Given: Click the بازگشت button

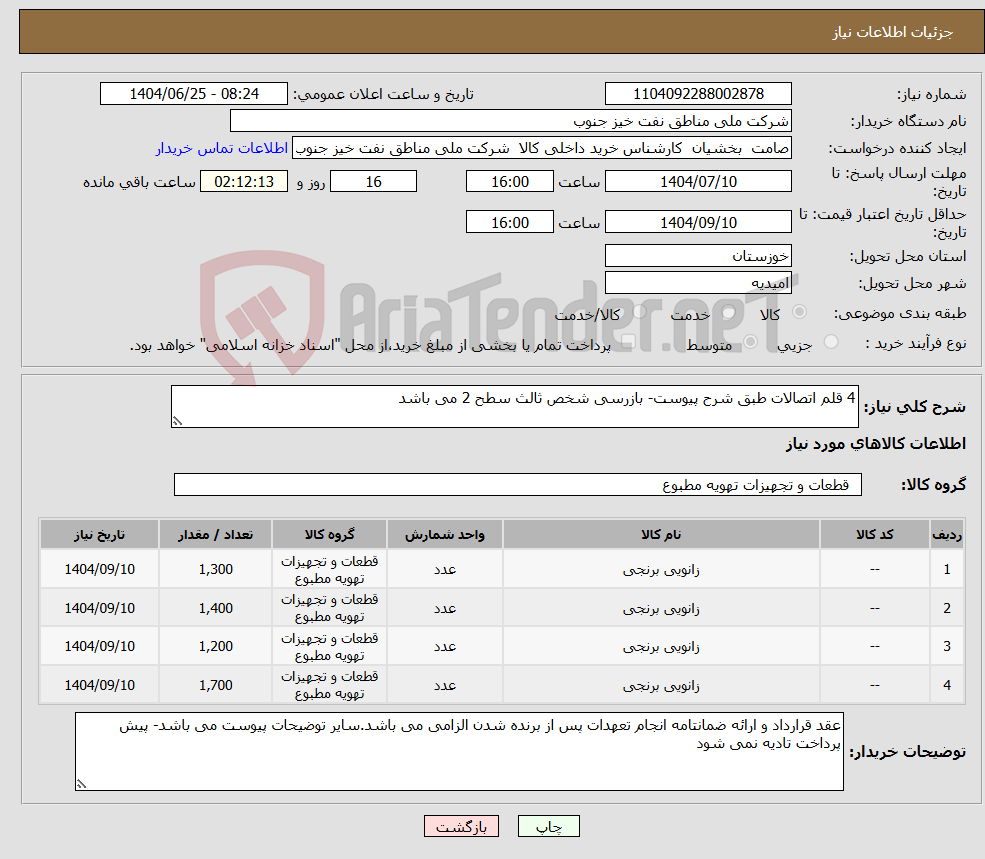Looking at the screenshot, I should pos(461,826).
